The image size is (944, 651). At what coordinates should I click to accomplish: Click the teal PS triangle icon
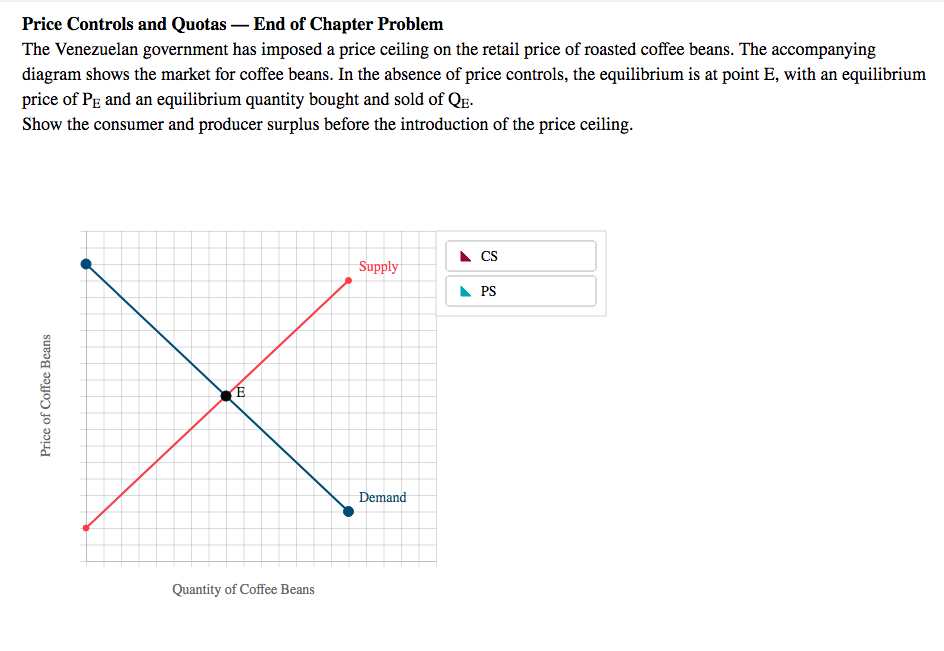tap(466, 290)
